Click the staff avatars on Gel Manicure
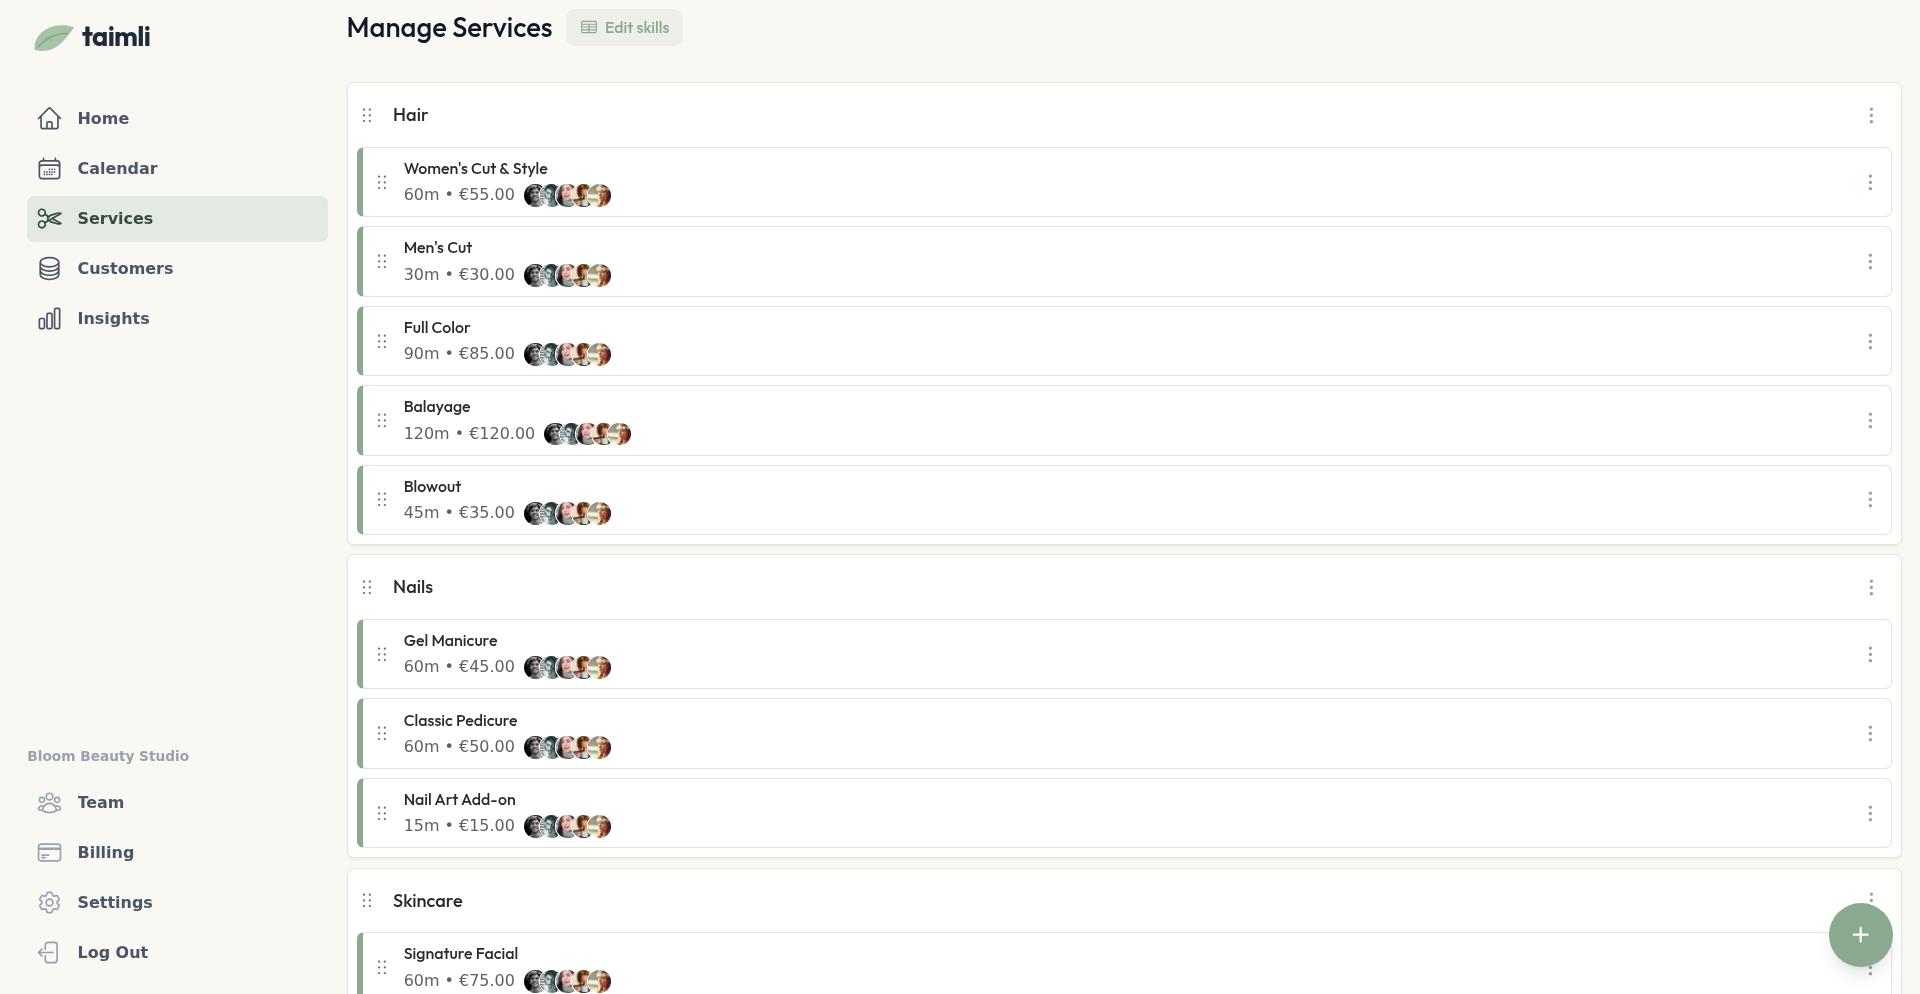This screenshot has height=994, width=1920. coord(567,668)
